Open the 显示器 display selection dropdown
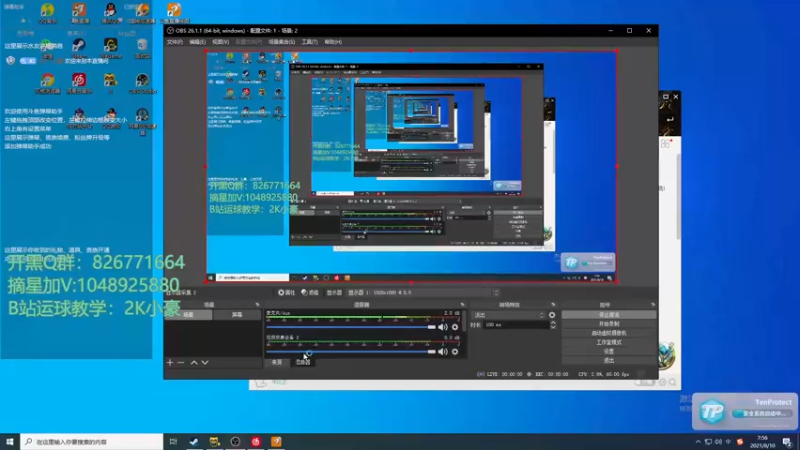 tap(422, 292)
